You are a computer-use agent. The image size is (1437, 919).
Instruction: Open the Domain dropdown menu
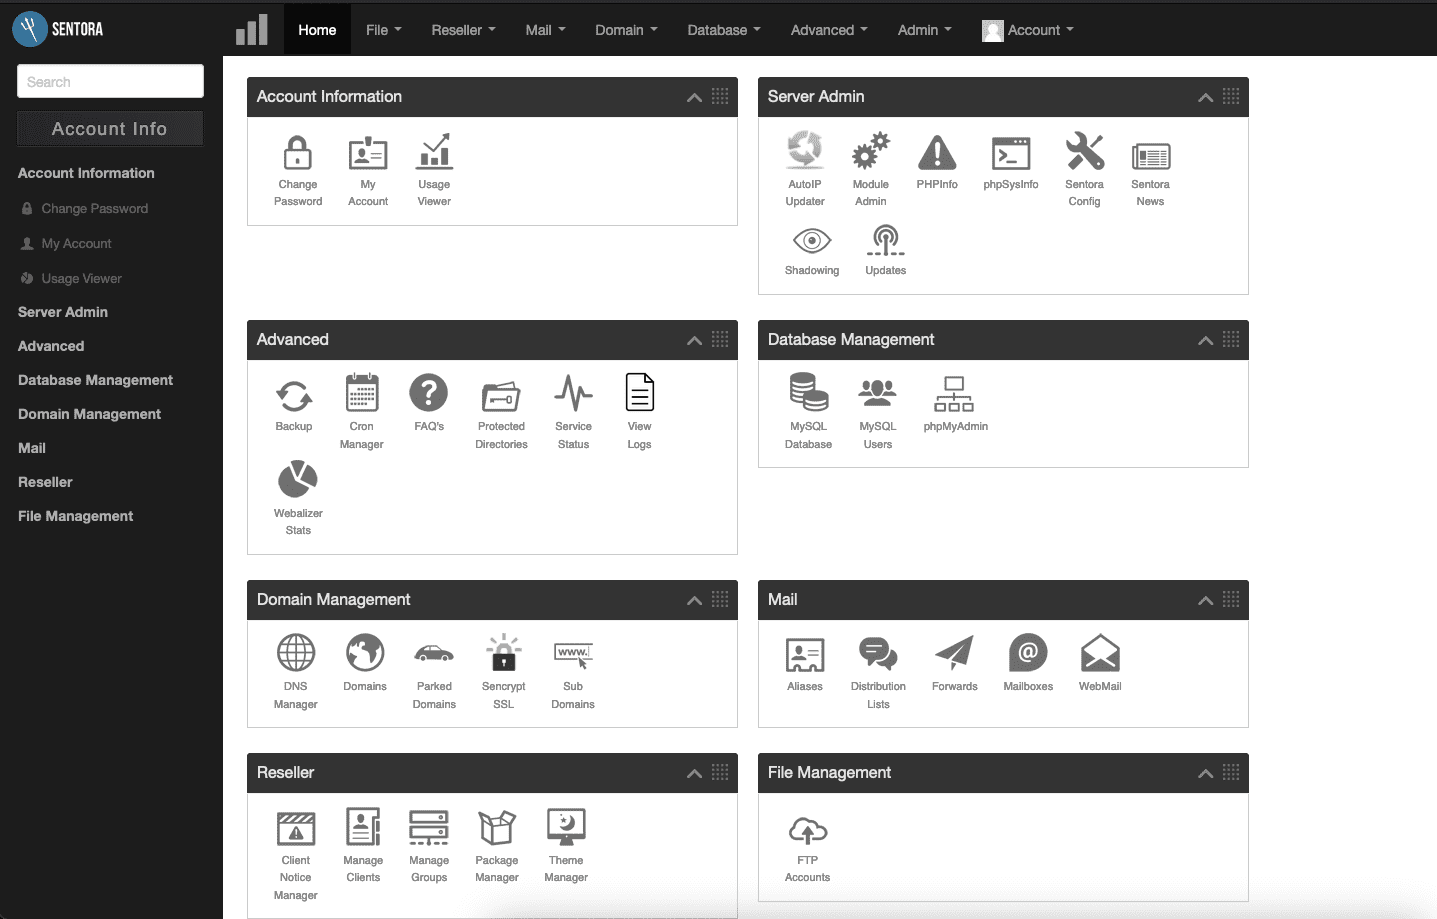(626, 30)
